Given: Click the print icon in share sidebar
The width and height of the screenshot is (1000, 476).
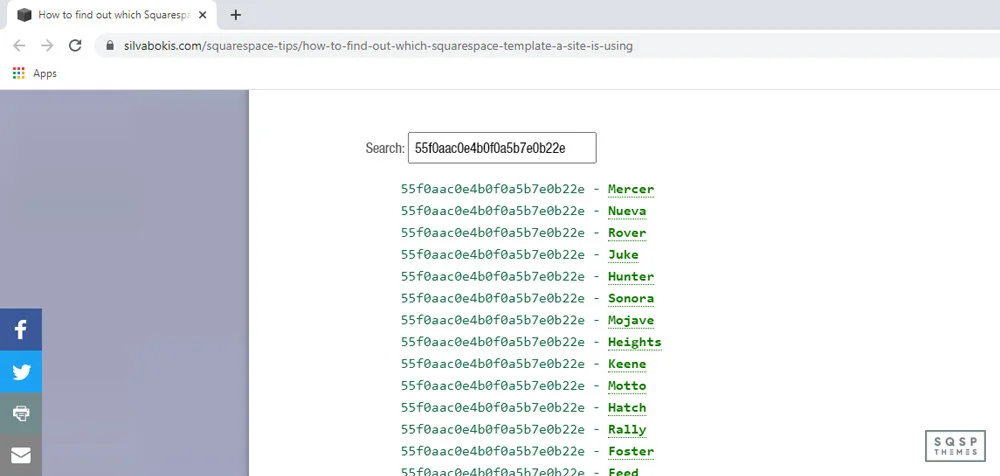Looking at the screenshot, I should click(x=21, y=413).
